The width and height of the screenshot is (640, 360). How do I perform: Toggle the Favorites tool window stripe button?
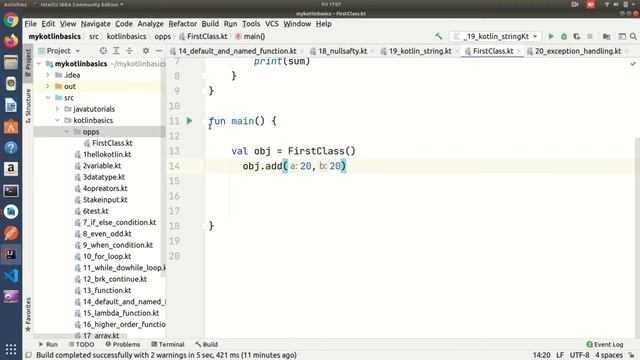coord(28,315)
